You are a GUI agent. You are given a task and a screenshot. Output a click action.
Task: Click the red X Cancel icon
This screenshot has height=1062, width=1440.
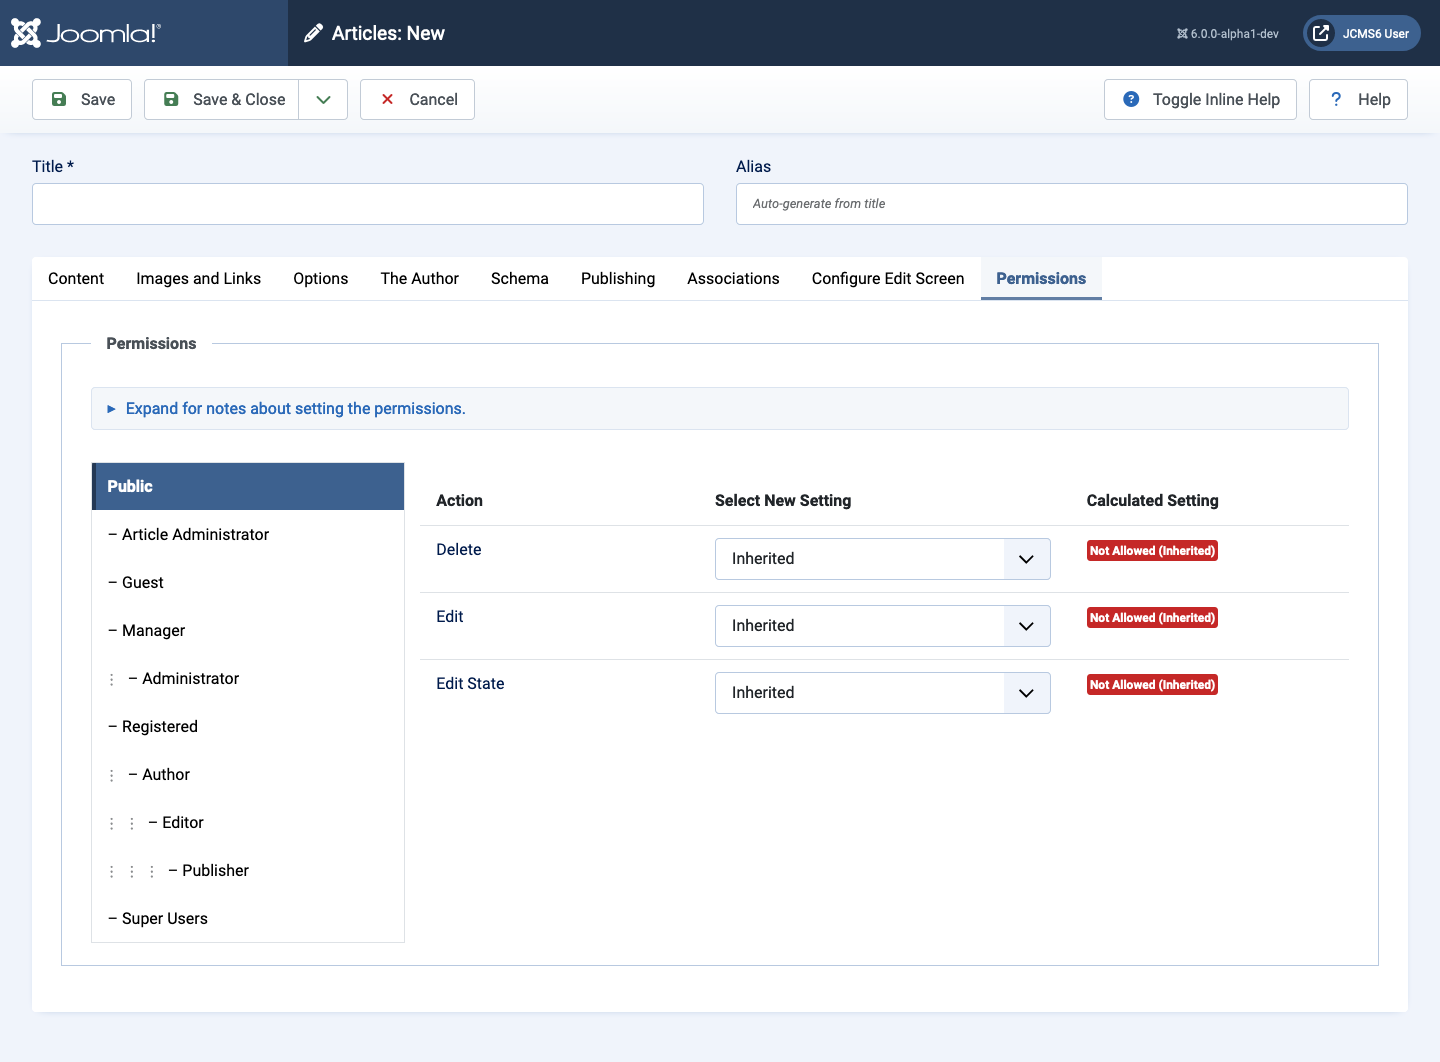tap(387, 99)
